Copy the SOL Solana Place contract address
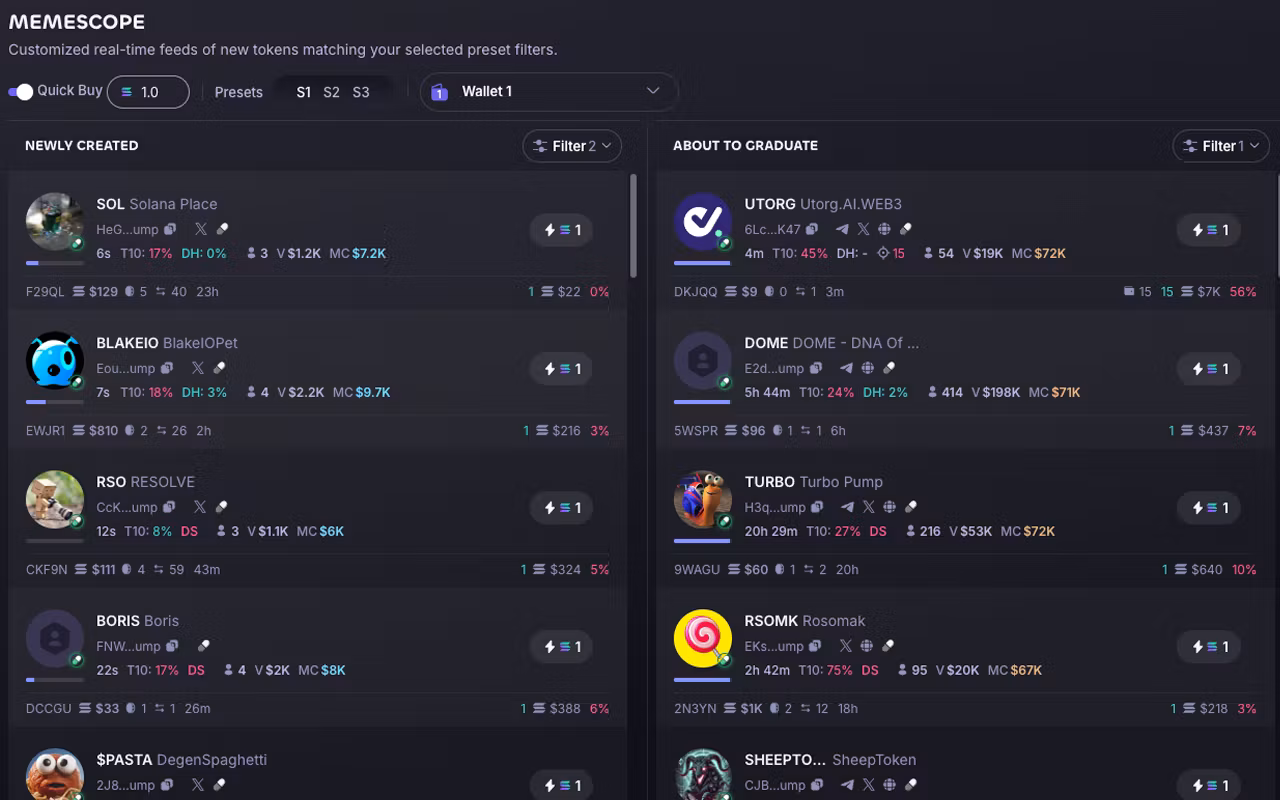Image resolution: width=1280 pixels, height=800 pixels. (170, 229)
